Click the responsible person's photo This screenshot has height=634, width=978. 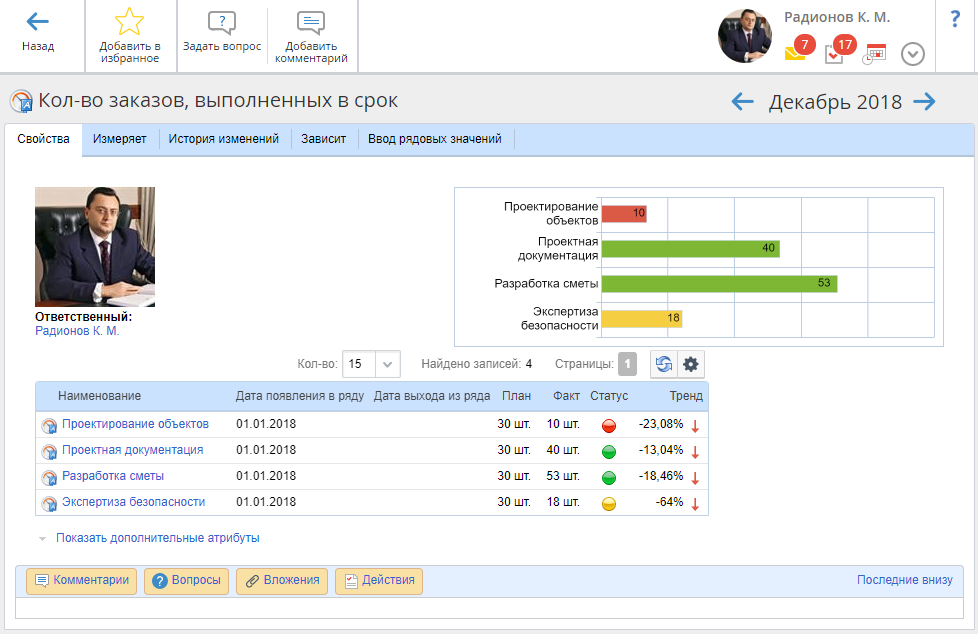[95, 247]
